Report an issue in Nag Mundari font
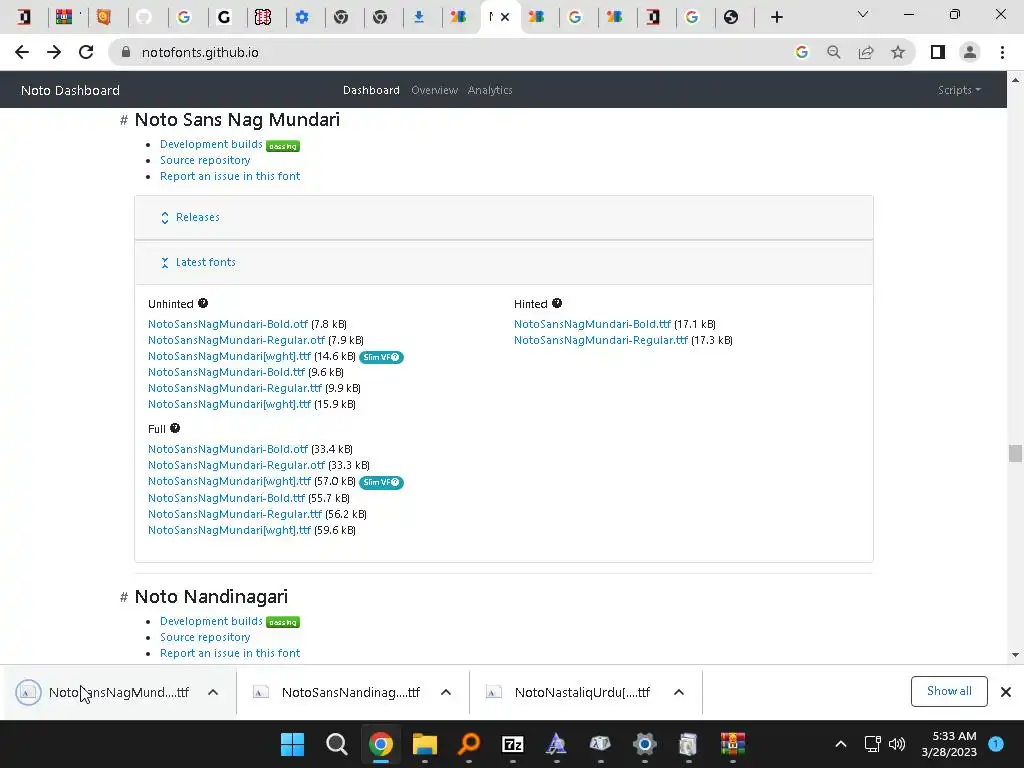 [x=230, y=176]
